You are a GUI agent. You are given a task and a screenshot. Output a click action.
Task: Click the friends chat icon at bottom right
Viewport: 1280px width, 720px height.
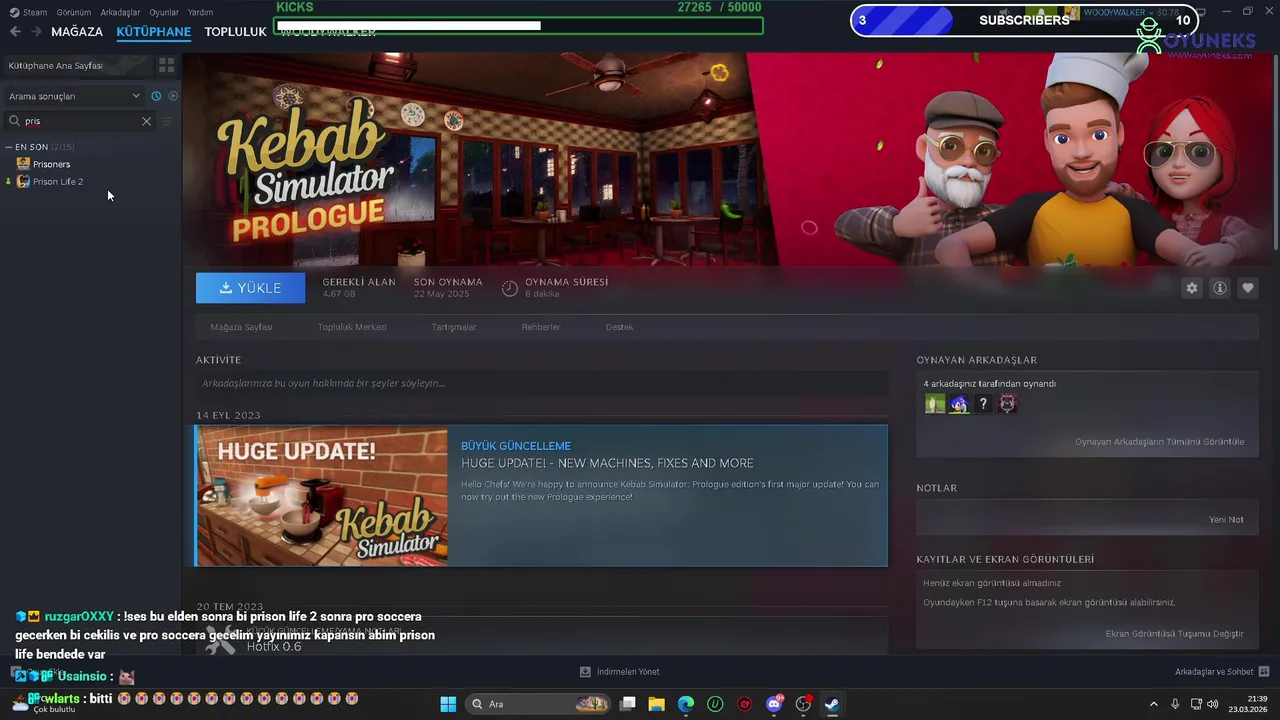pyautogui.click(x=1263, y=672)
